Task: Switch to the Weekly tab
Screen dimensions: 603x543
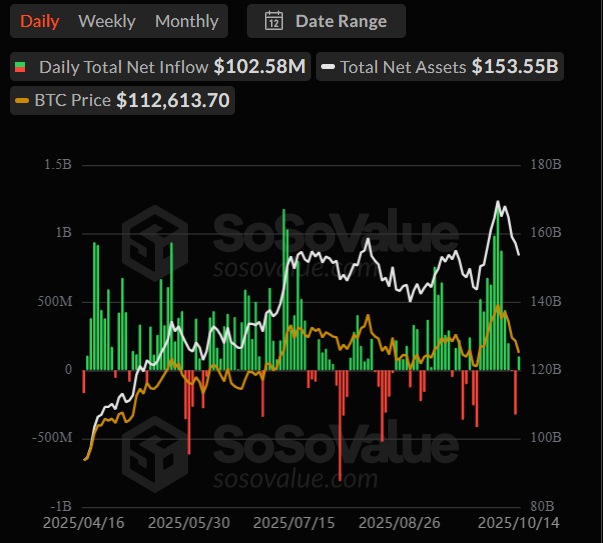Action: tap(107, 21)
